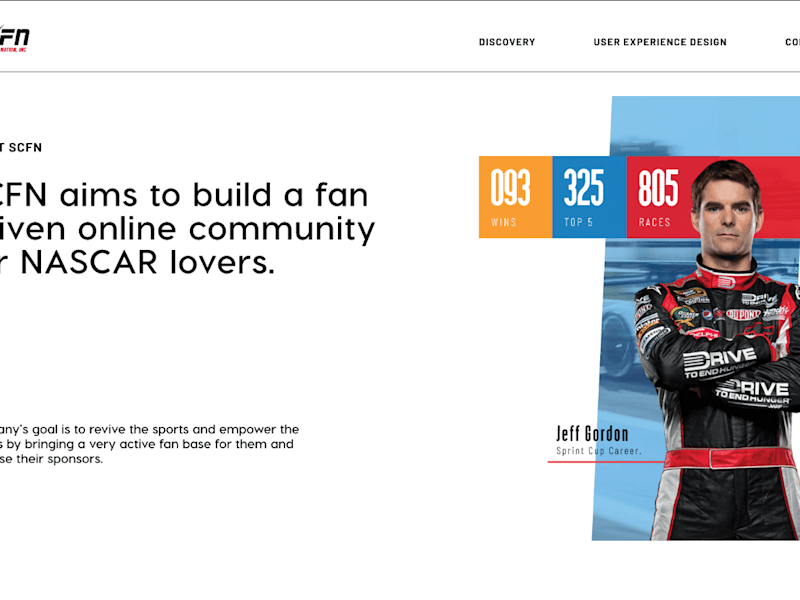Image resolution: width=800 pixels, height=600 pixels.
Task: Open the Discovery nav item
Action: coord(507,42)
